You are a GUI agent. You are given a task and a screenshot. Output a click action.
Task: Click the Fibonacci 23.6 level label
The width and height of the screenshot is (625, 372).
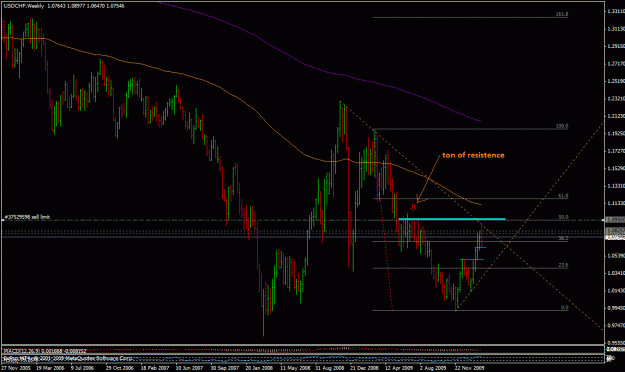564,265
